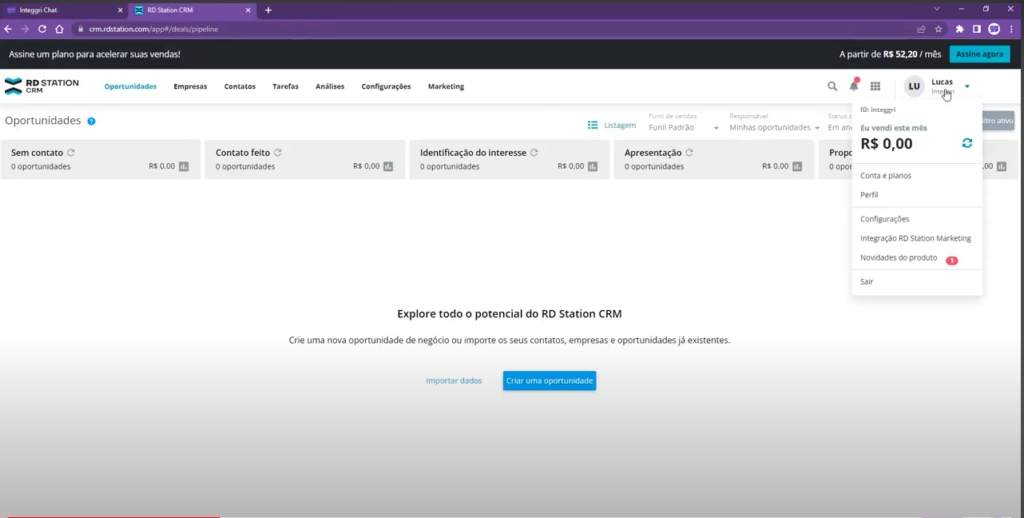This screenshot has width=1024, height=518.
Task: Click the Criar uma oportunidade button
Action: click(549, 381)
